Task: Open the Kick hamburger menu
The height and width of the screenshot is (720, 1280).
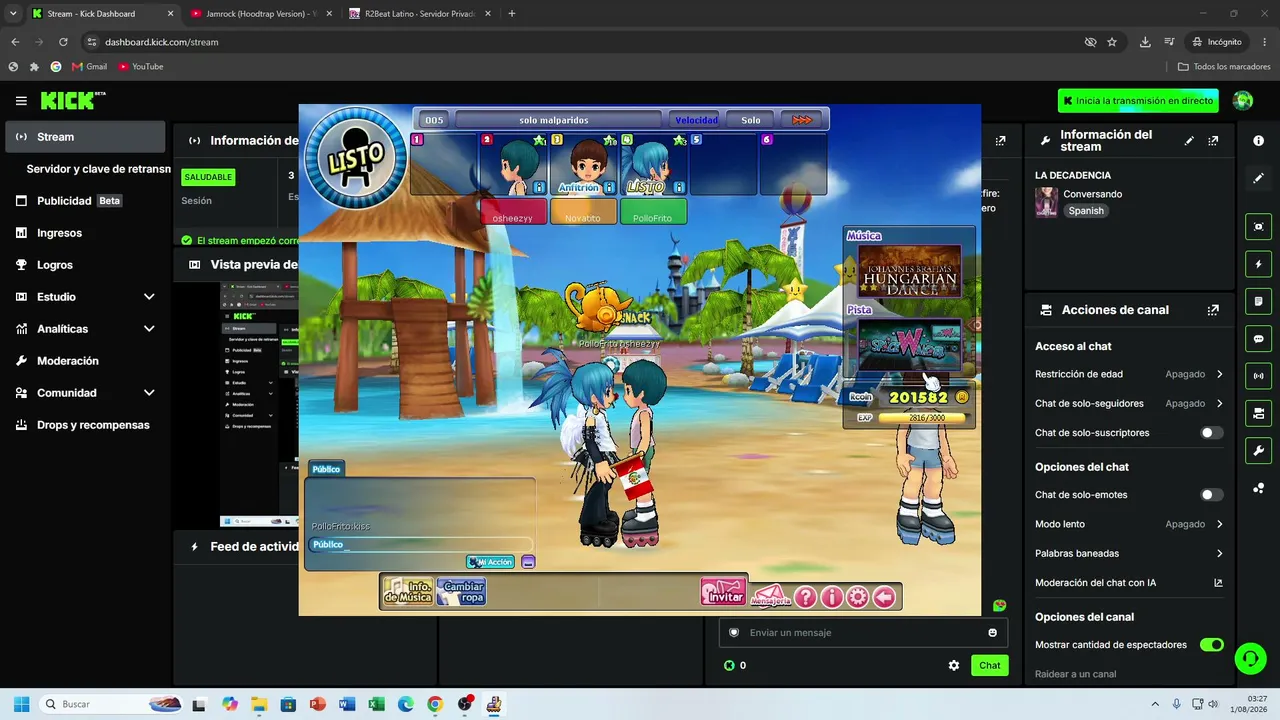Action: (x=21, y=101)
